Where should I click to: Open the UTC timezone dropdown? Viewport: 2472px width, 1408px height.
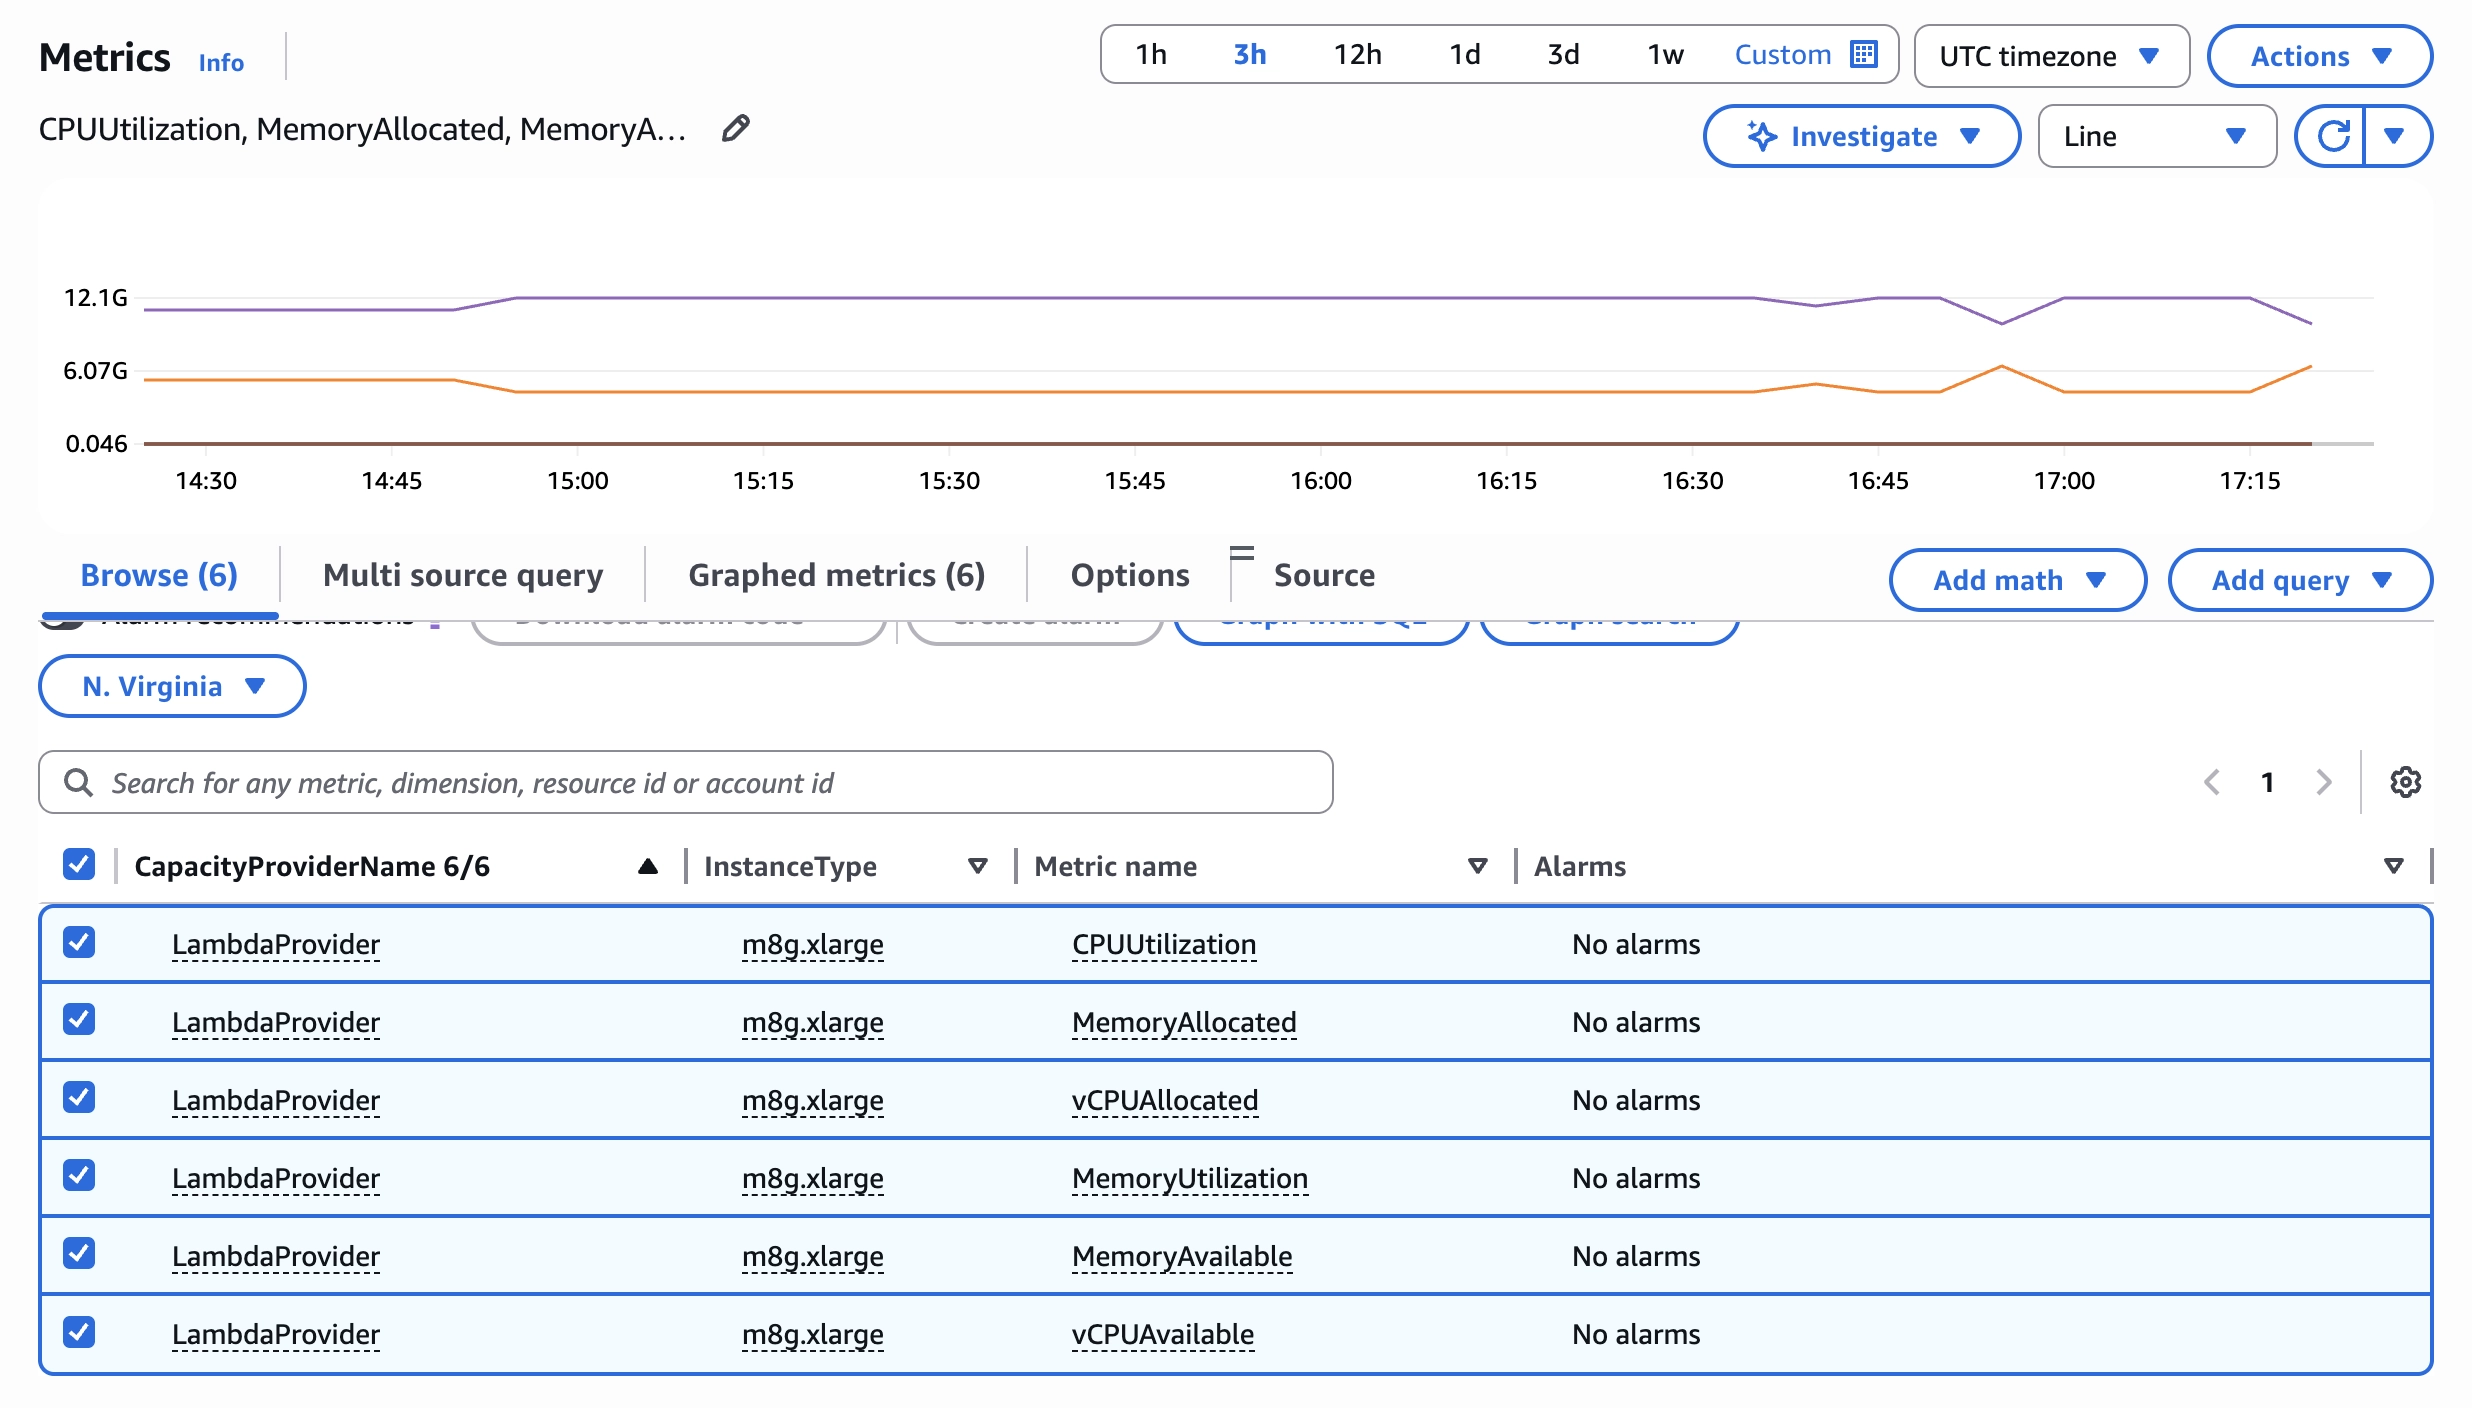(x=2049, y=56)
